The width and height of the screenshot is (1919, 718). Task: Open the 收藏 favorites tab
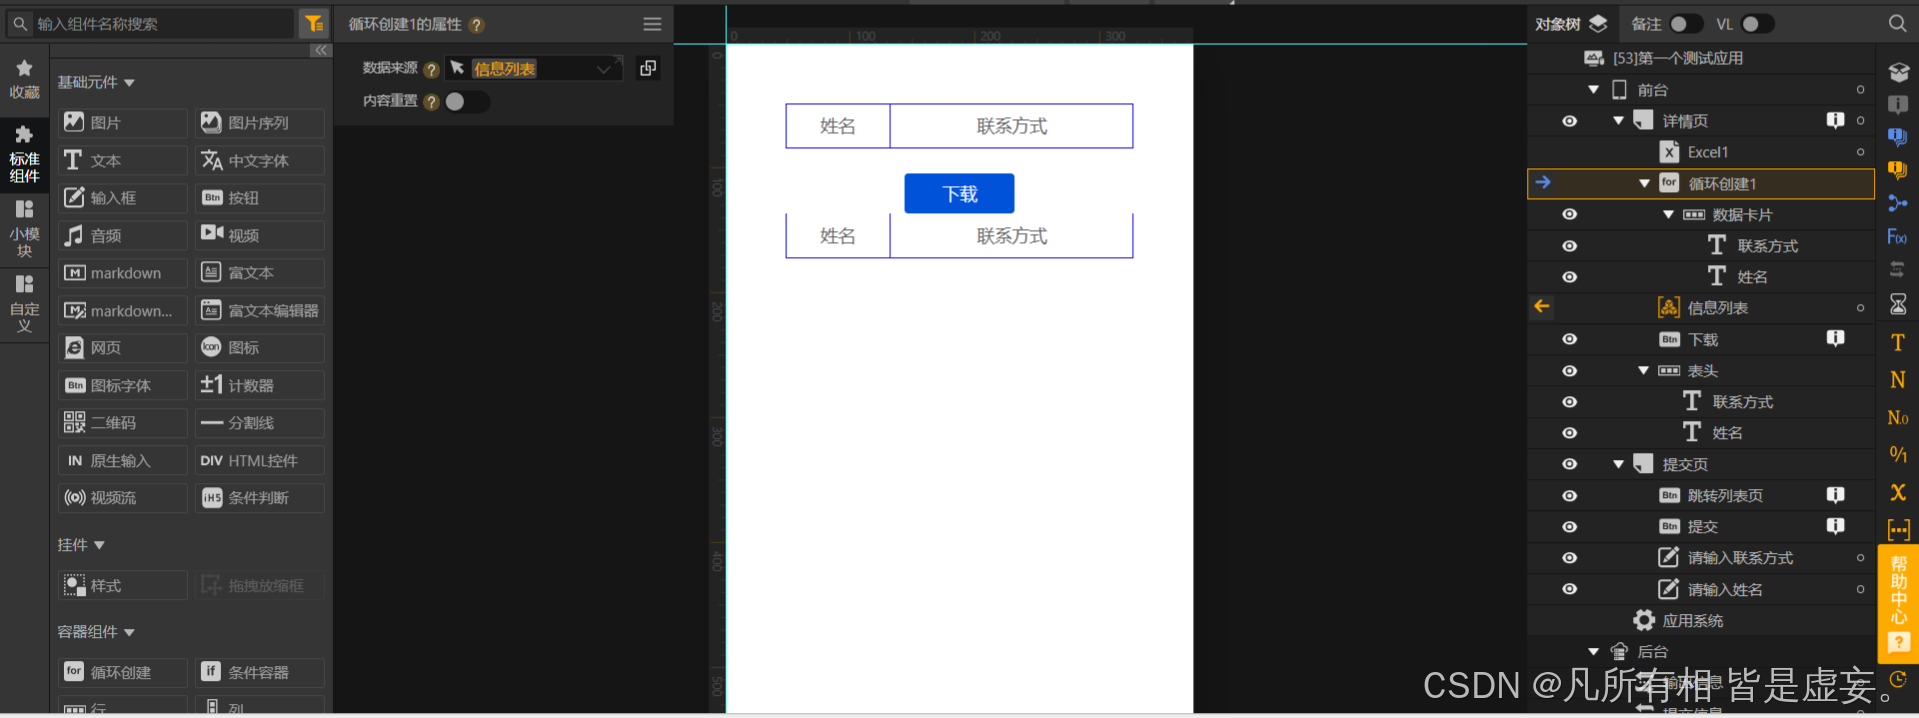[24, 80]
